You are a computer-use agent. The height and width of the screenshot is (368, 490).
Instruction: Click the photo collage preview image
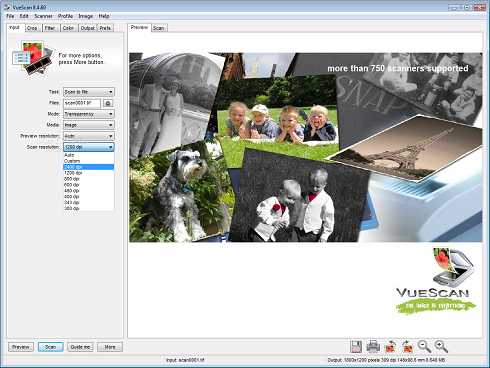point(306,147)
